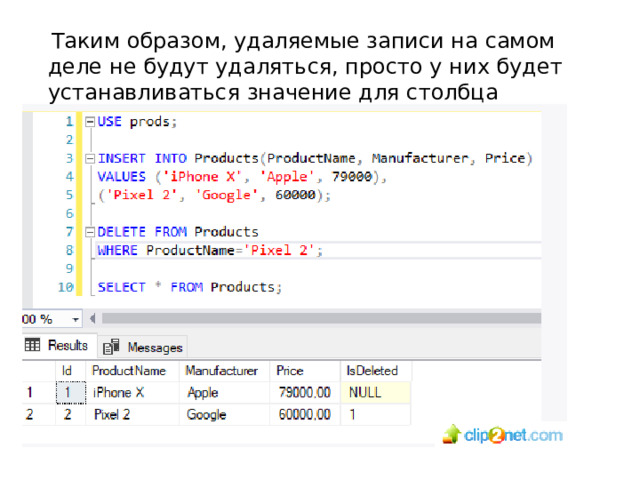Switch to the Messages tab
This screenshot has height=480, width=640.
click(x=143, y=347)
